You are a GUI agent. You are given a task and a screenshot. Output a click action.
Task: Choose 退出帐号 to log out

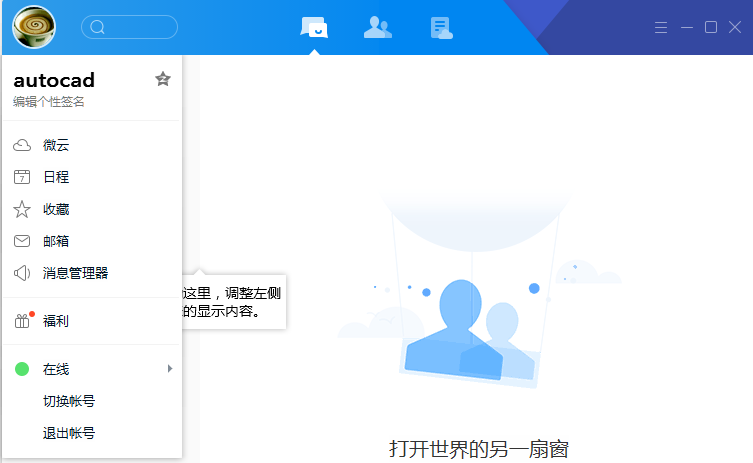coord(69,433)
